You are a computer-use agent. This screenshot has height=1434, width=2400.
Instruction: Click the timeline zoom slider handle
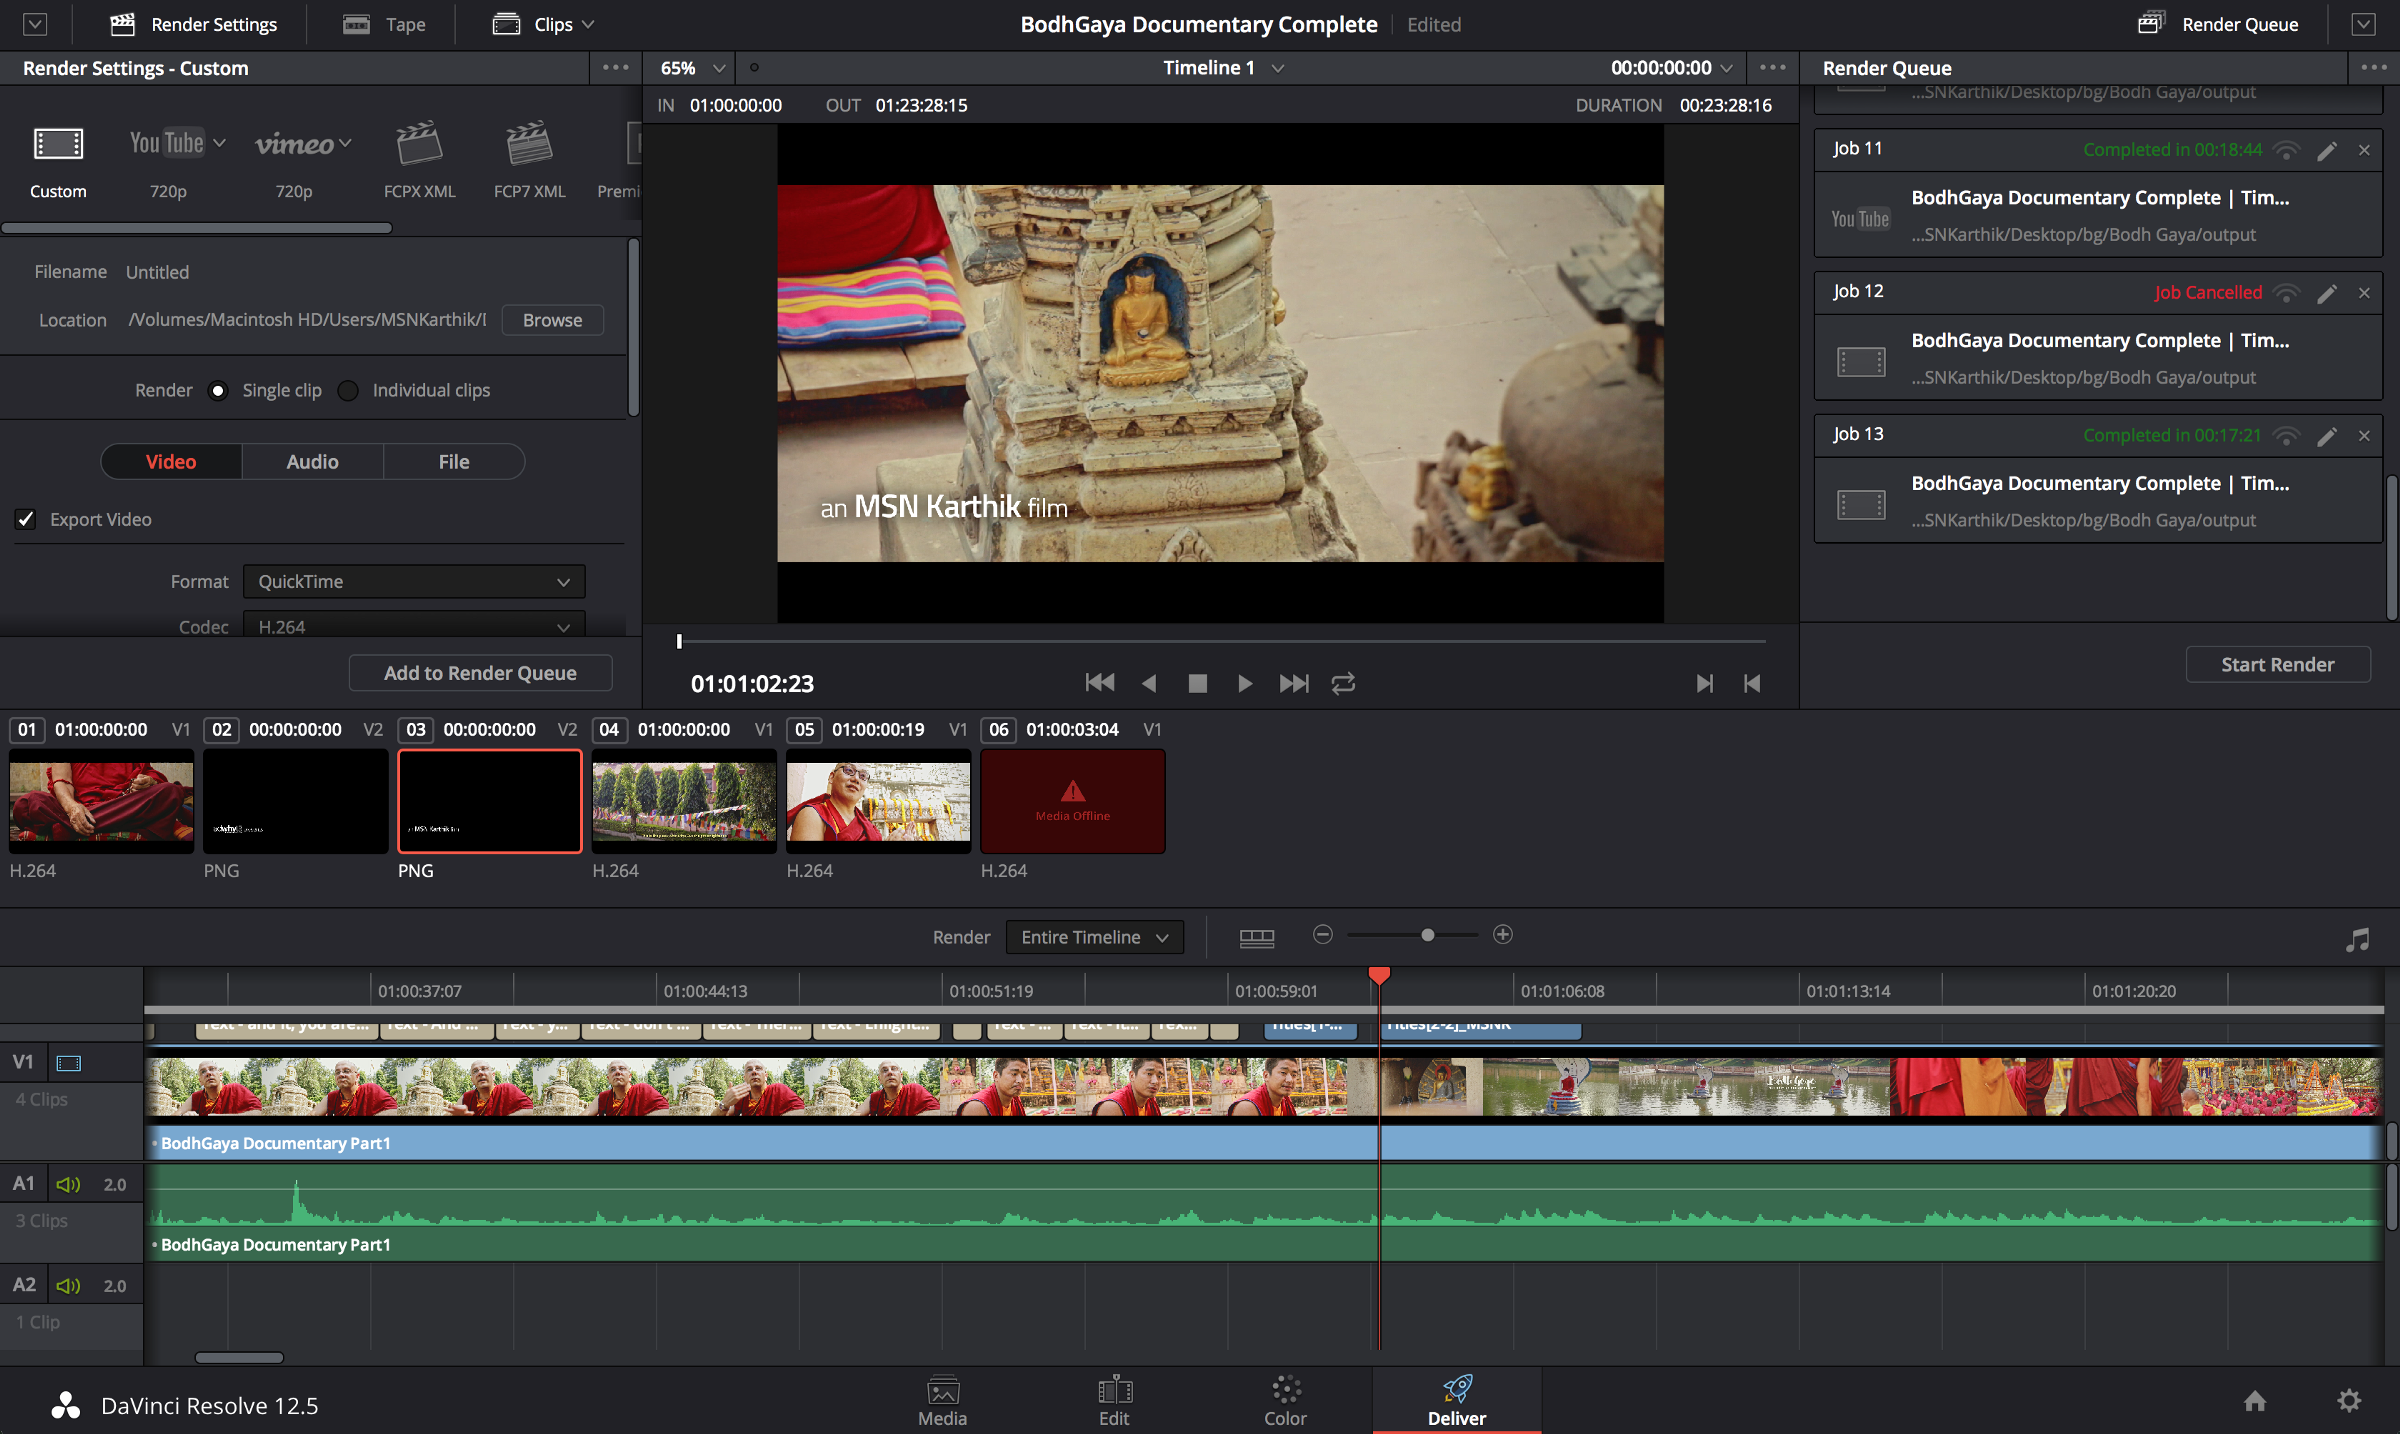(x=1428, y=934)
